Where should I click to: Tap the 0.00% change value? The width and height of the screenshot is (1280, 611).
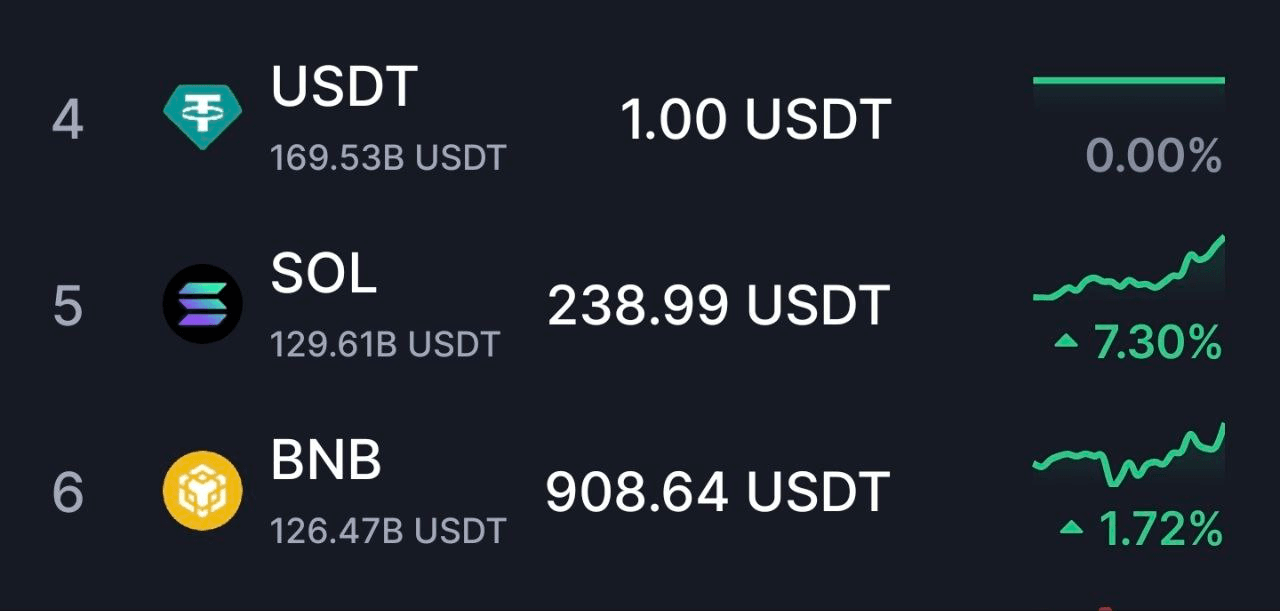(x=1154, y=157)
